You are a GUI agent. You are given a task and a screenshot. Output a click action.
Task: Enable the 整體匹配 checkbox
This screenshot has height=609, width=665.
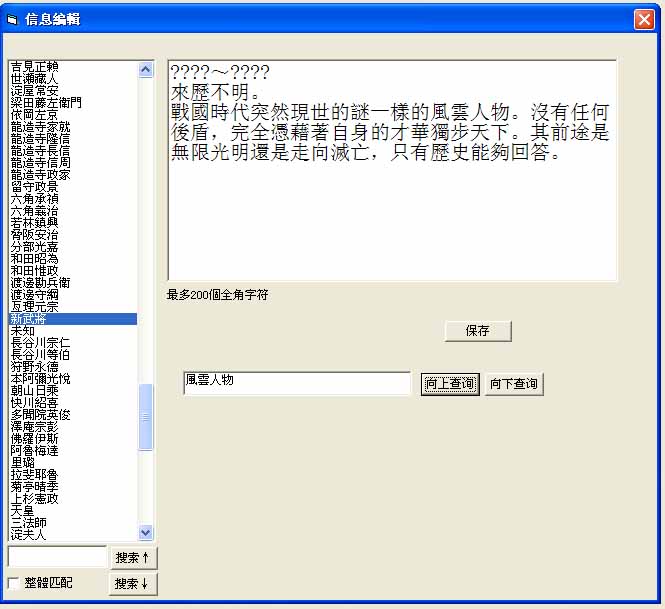[x=14, y=582]
